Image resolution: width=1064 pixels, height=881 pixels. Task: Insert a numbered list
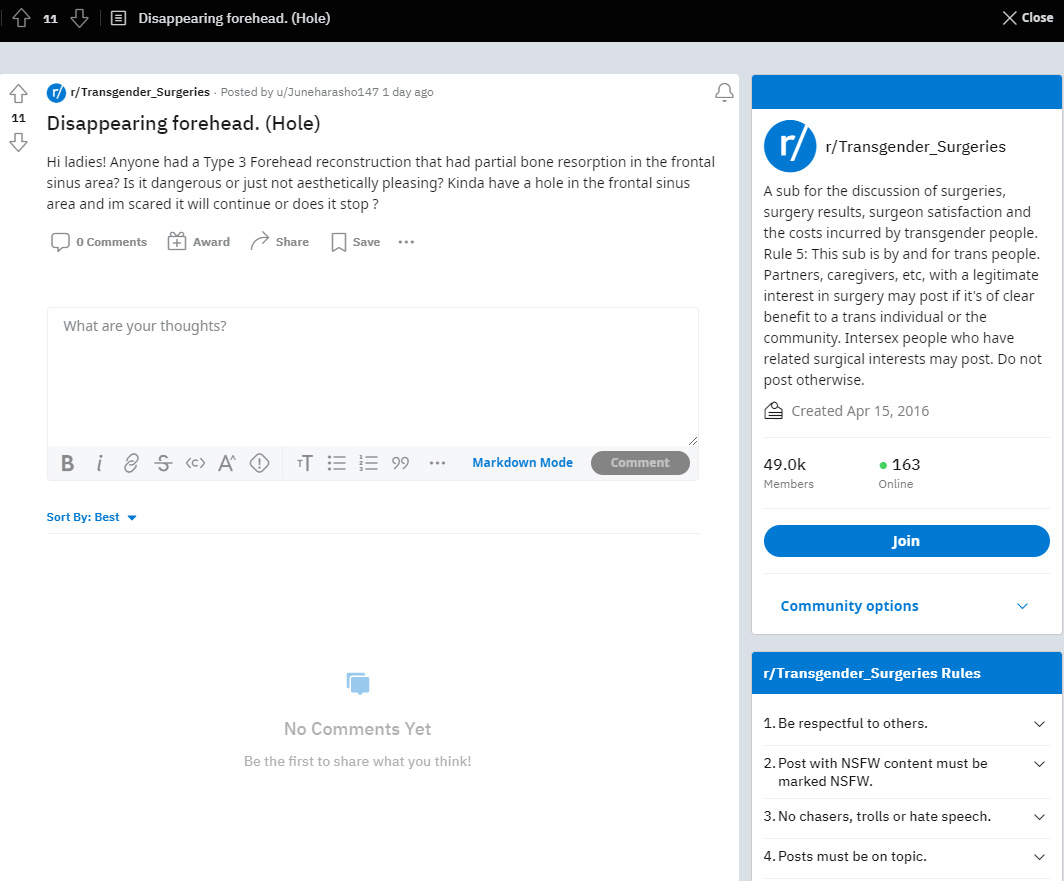(x=368, y=463)
